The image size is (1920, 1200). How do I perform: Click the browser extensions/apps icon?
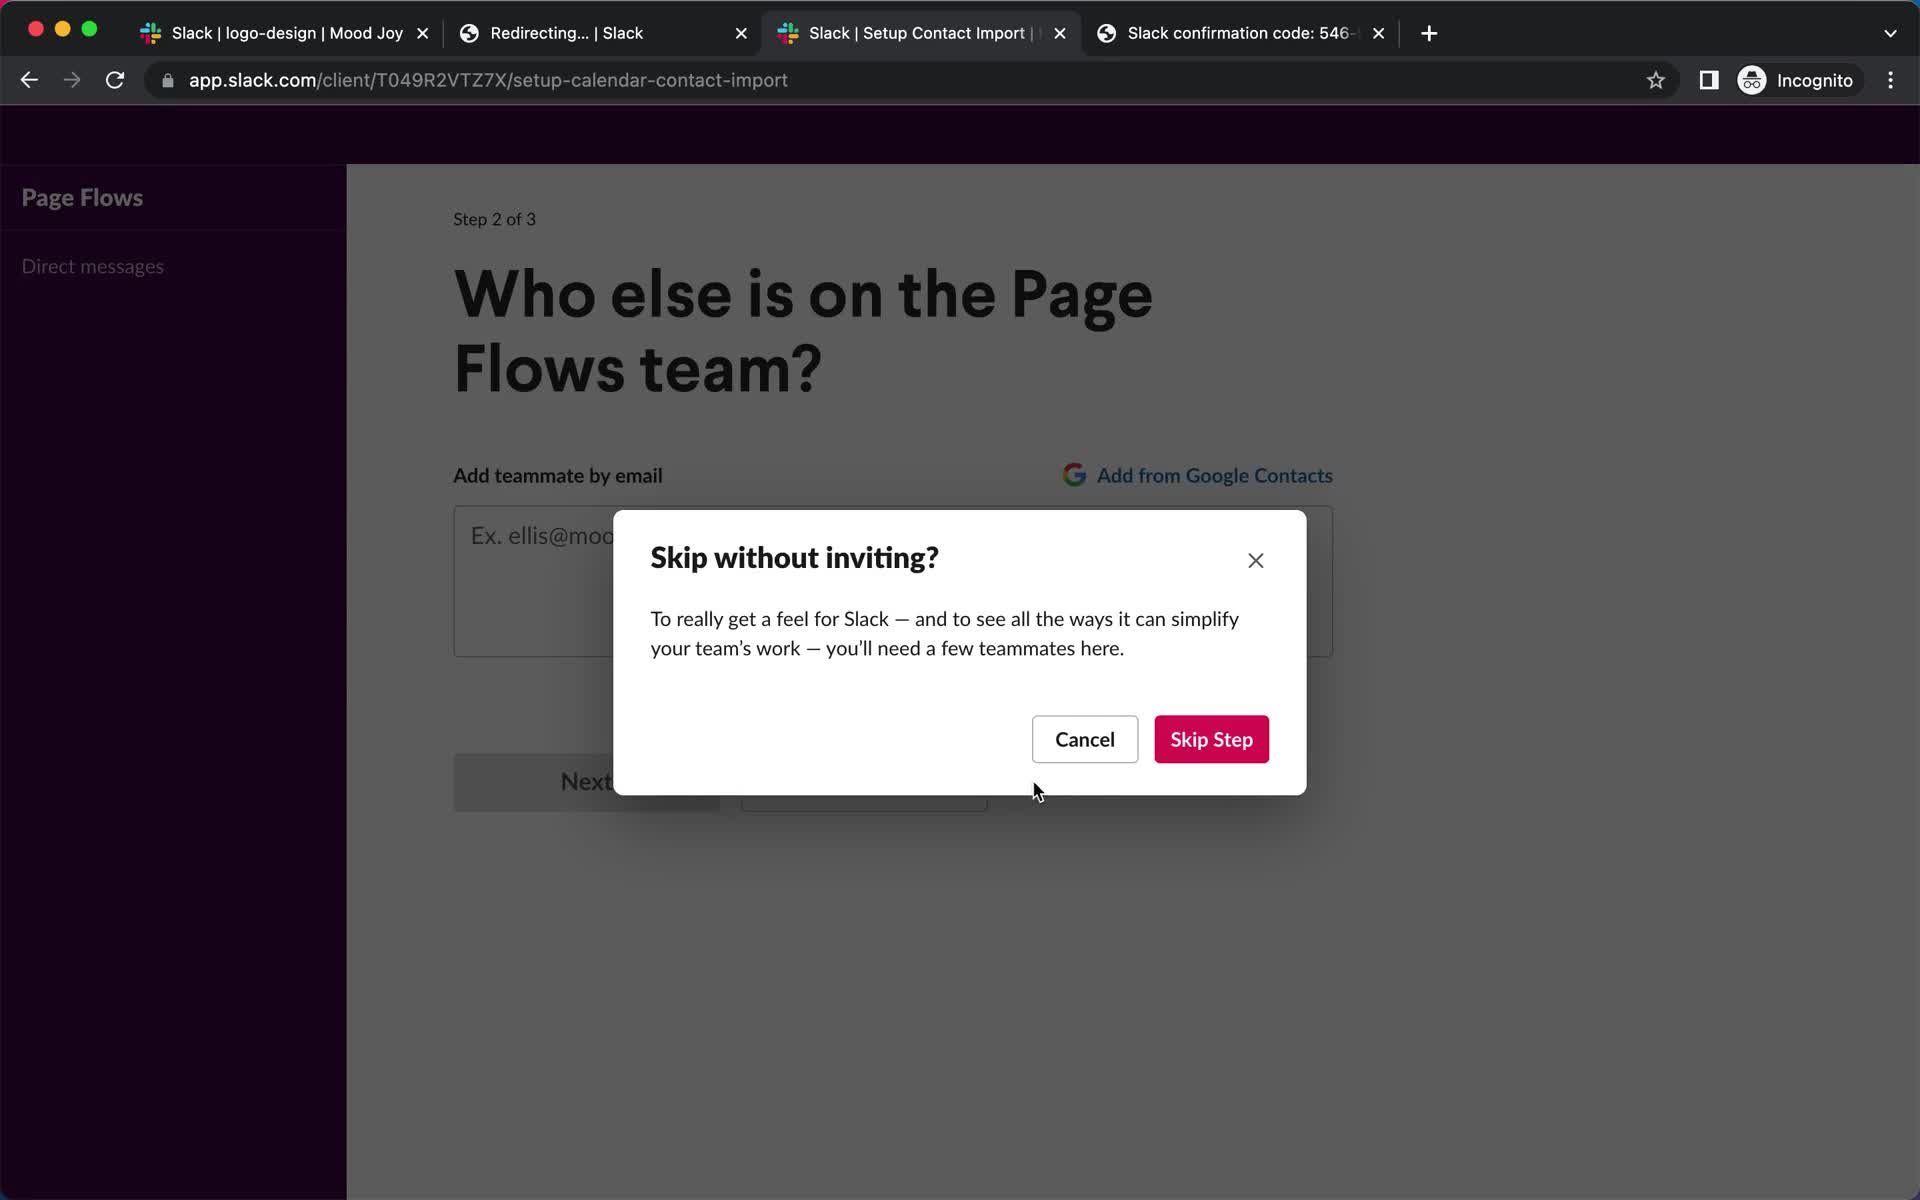point(1707,80)
